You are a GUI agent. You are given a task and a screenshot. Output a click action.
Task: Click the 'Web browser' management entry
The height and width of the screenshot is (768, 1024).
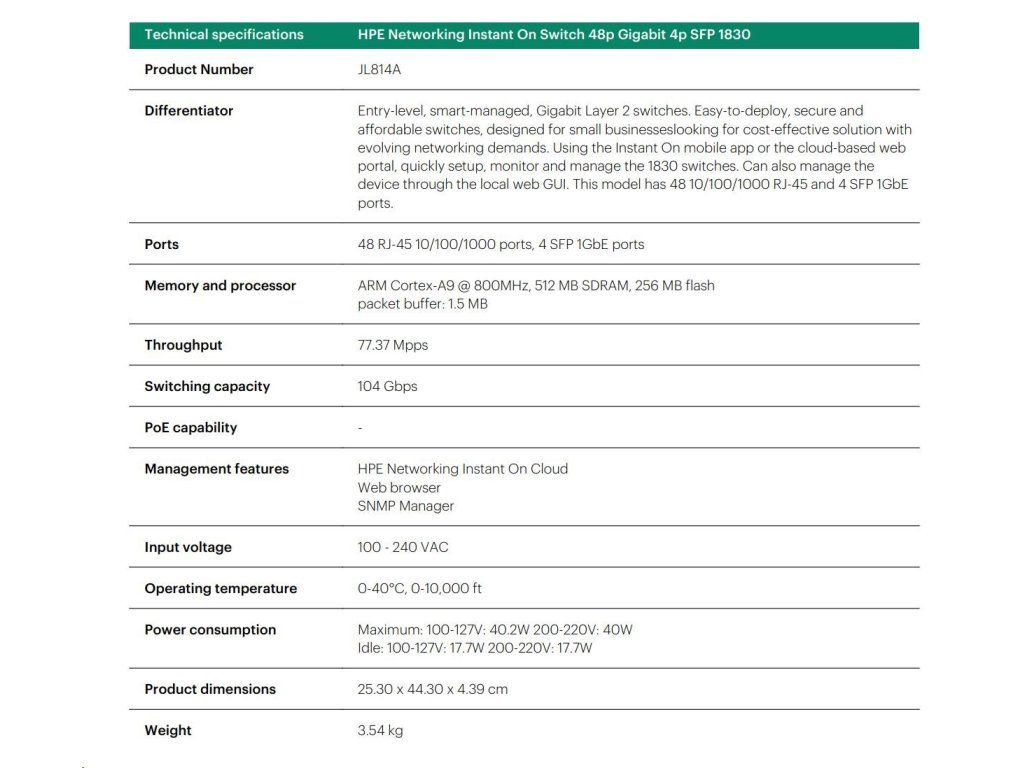[x=399, y=487]
